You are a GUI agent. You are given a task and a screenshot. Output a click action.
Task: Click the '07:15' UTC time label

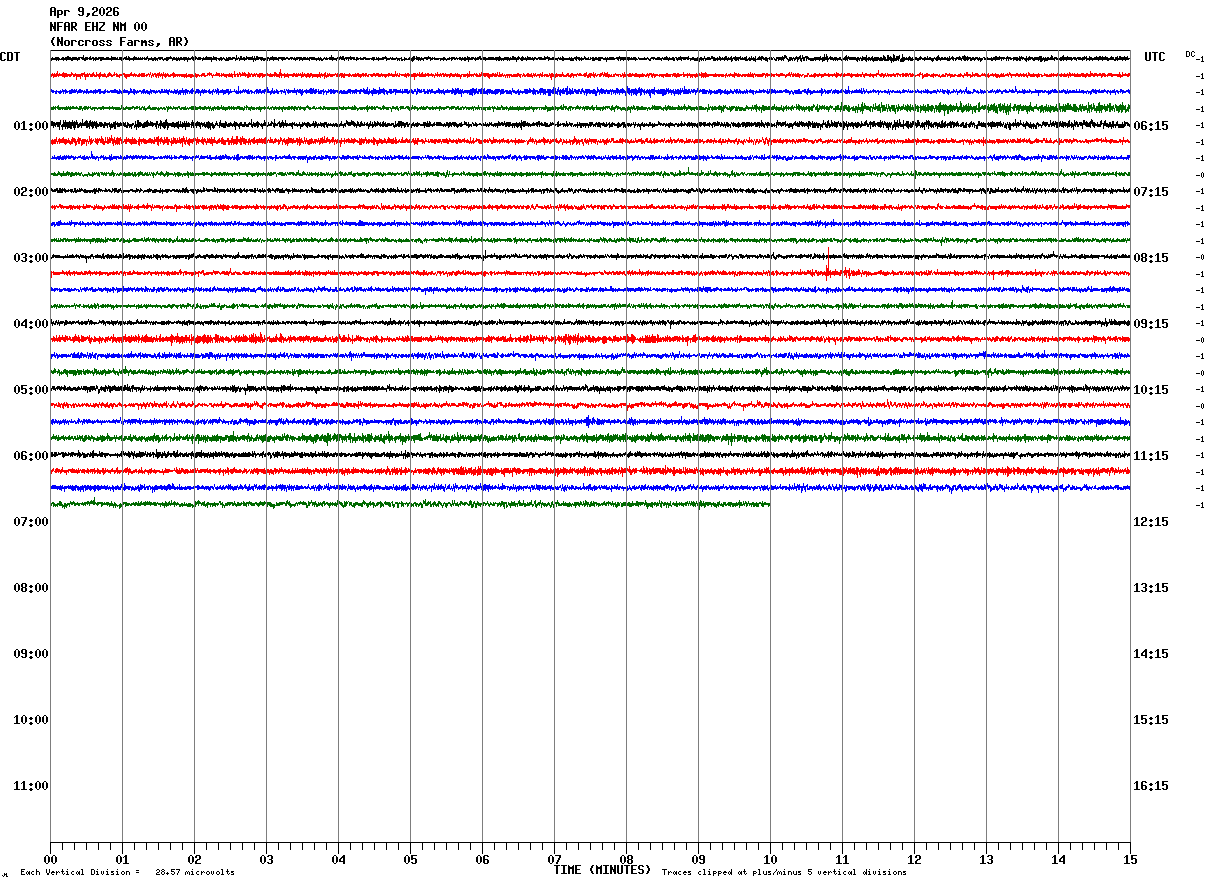pos(1151,192)
